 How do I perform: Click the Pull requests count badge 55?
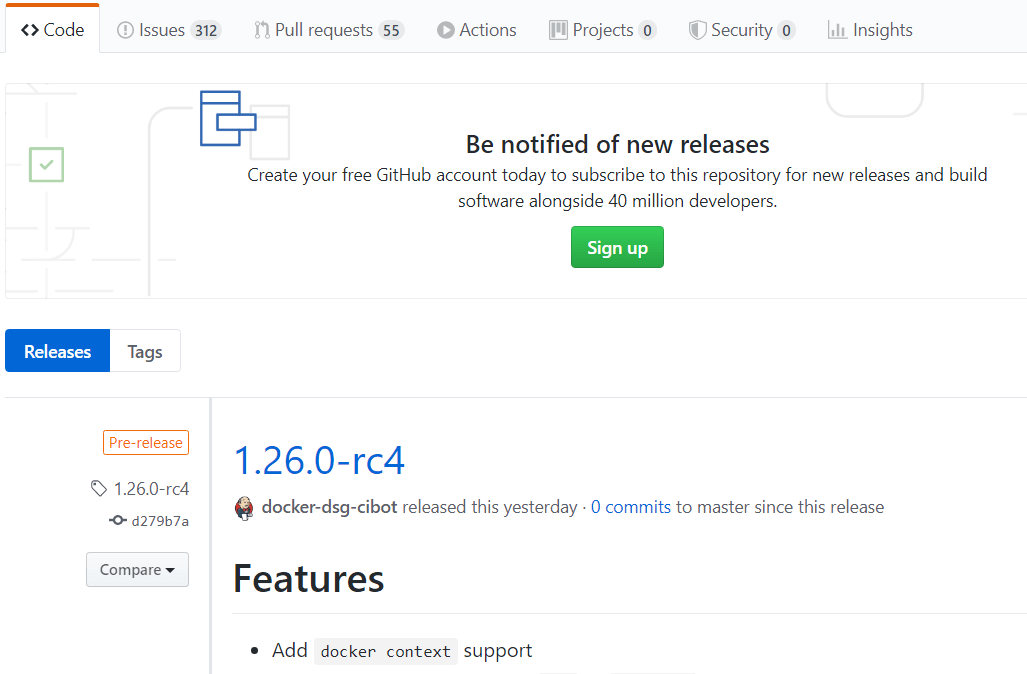click(x=391, y=31)
